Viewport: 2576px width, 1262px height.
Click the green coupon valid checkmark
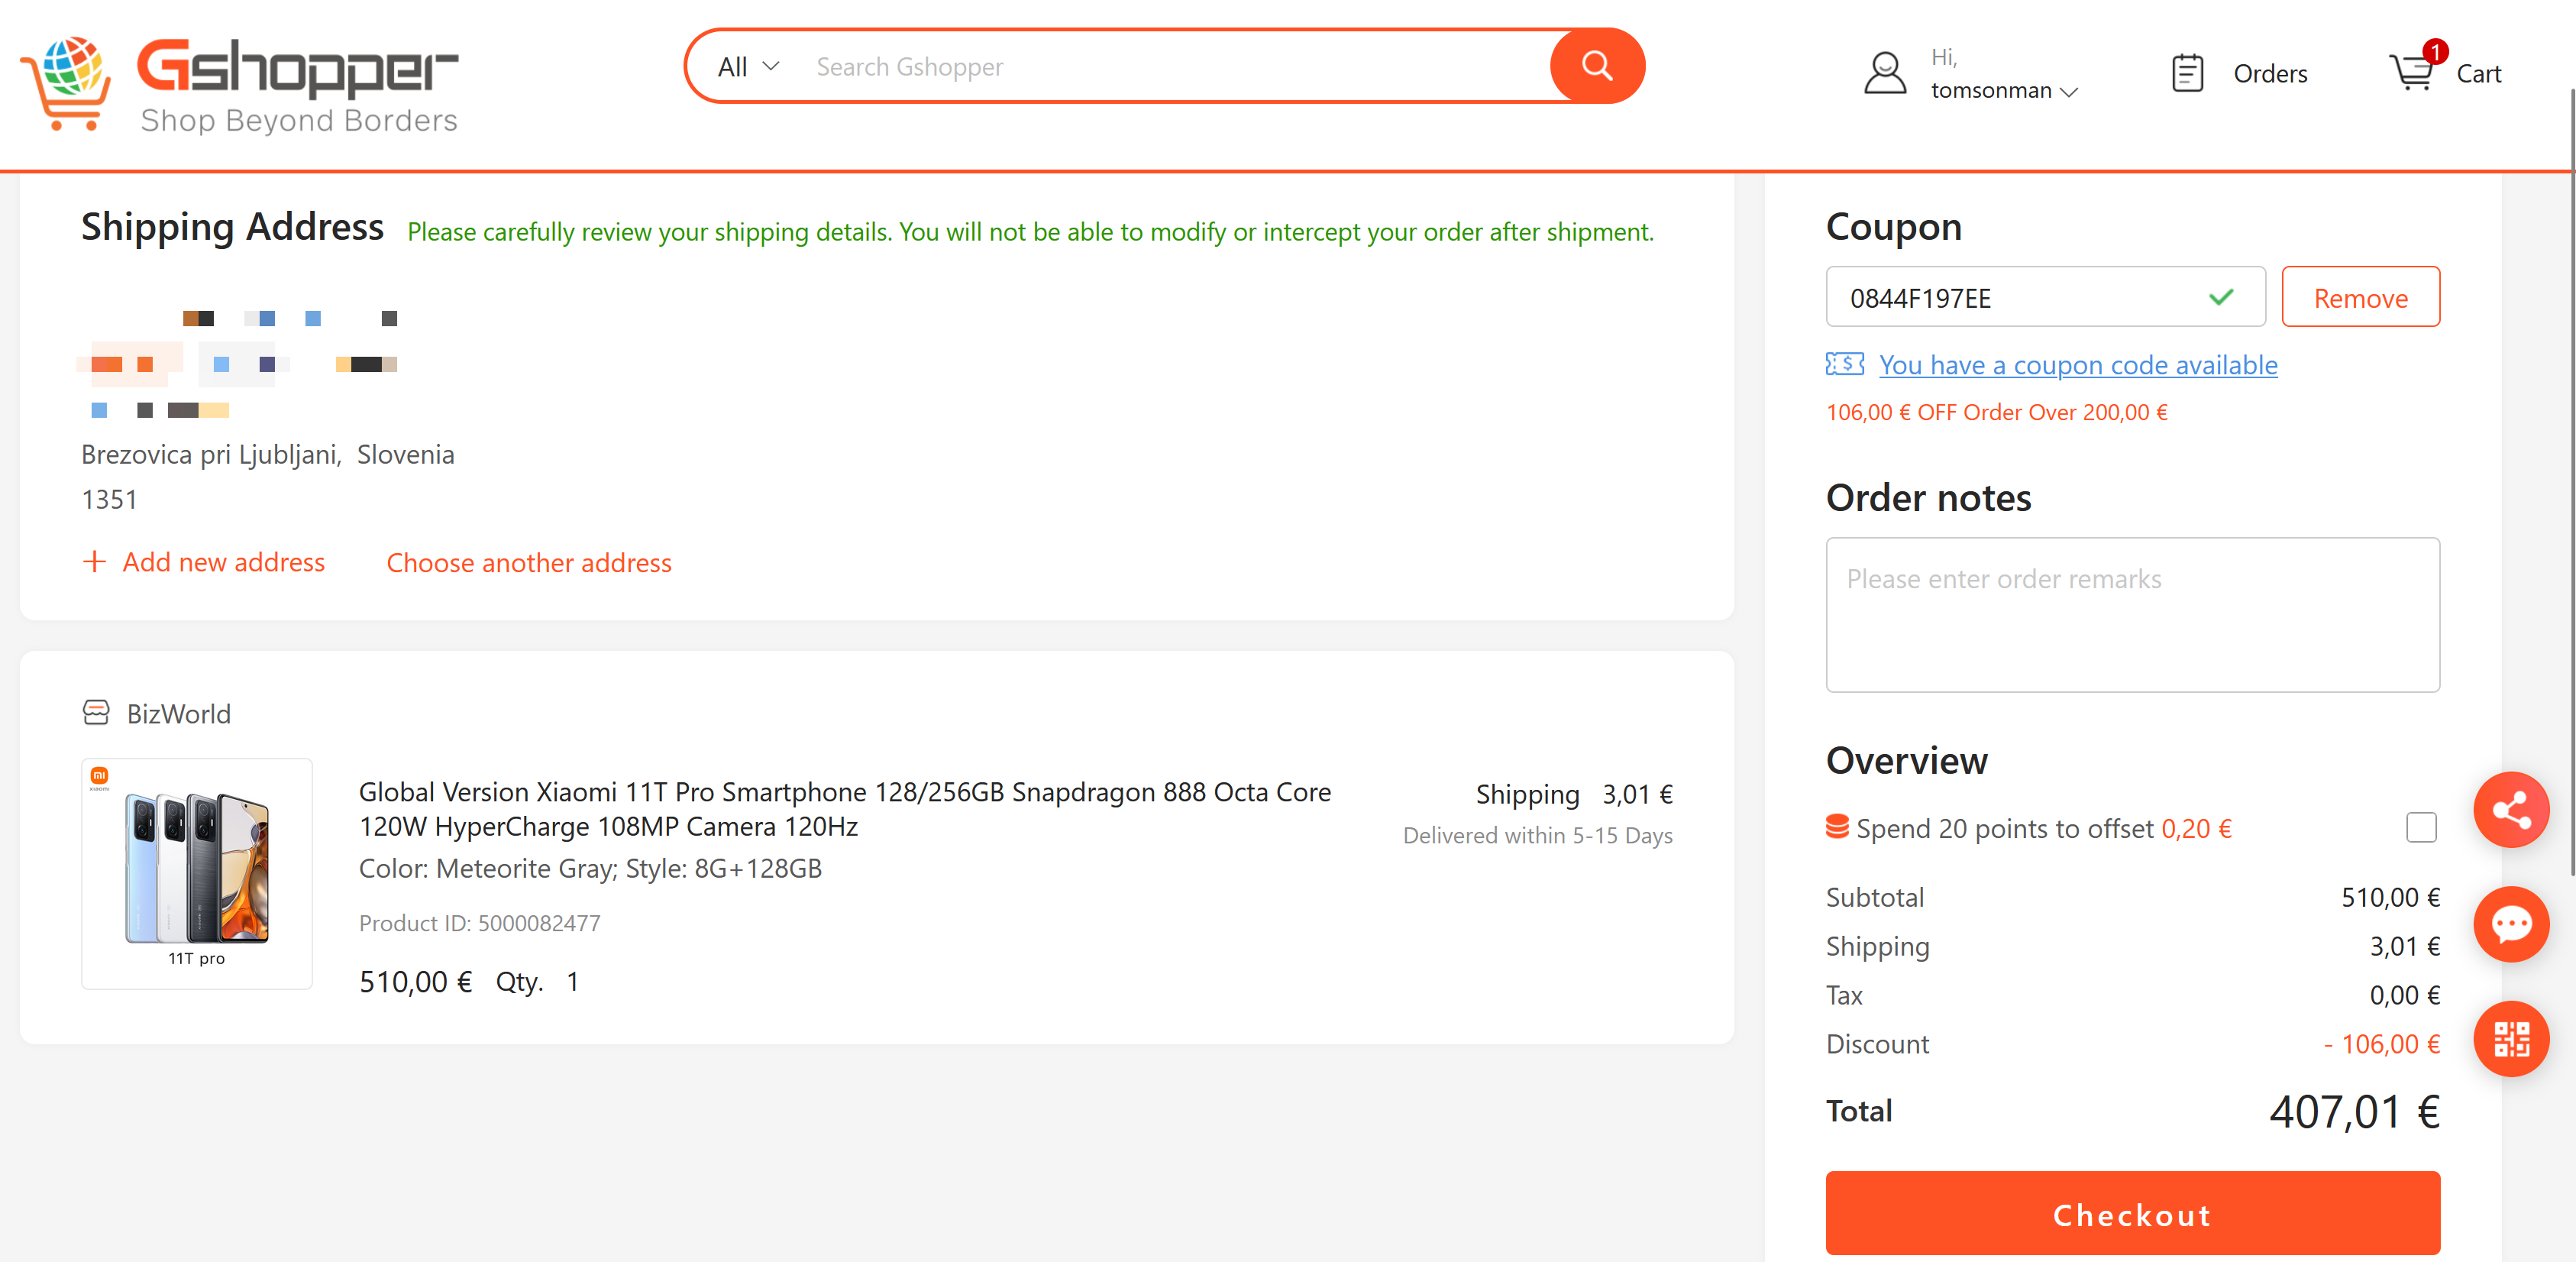coord(2221,297)
